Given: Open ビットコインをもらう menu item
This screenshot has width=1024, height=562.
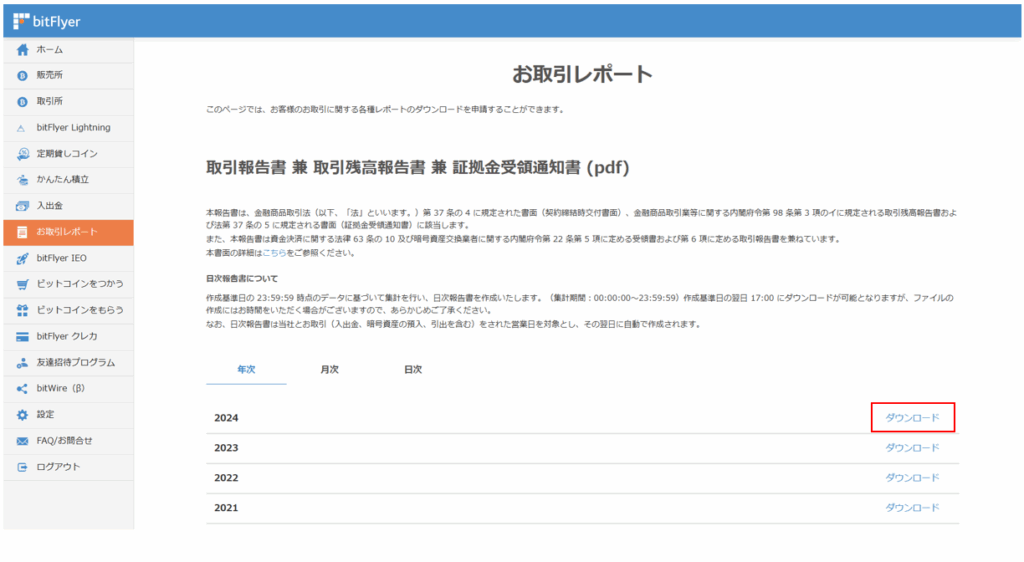Looking at the screenshot, I should click(69, 311).
